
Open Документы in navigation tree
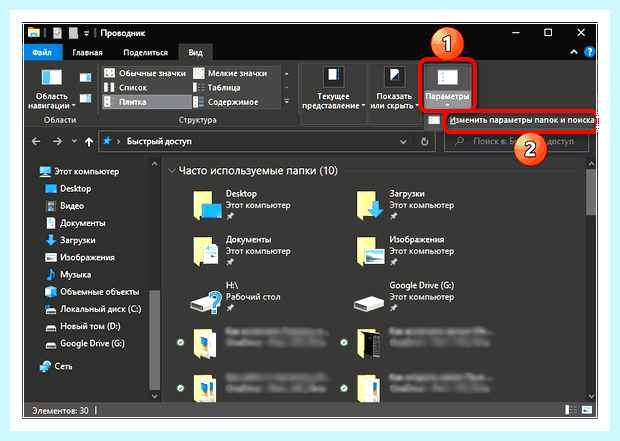(75, 223)
